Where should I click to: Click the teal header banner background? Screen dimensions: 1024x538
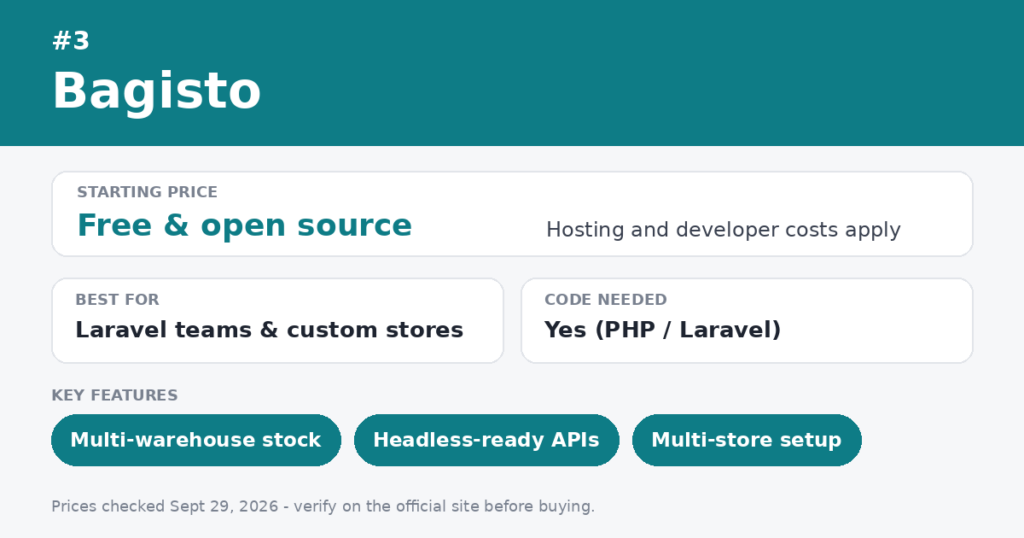pos(640,72)
